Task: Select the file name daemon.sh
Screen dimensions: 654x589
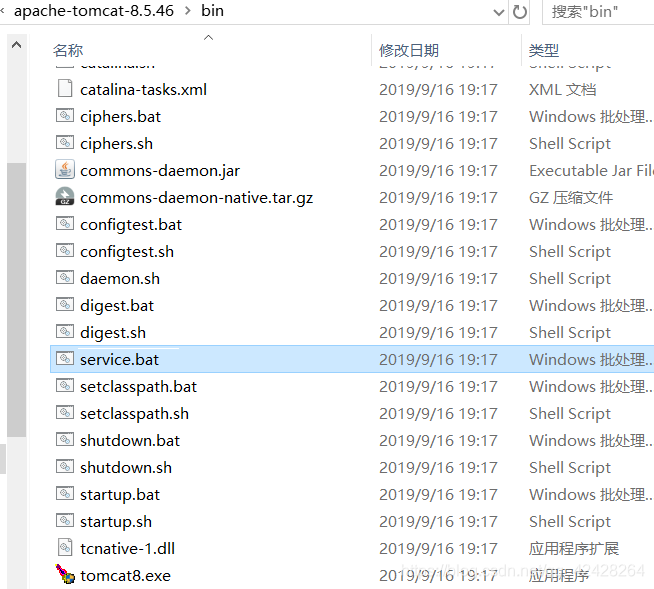Action: (x=120, y=279)
